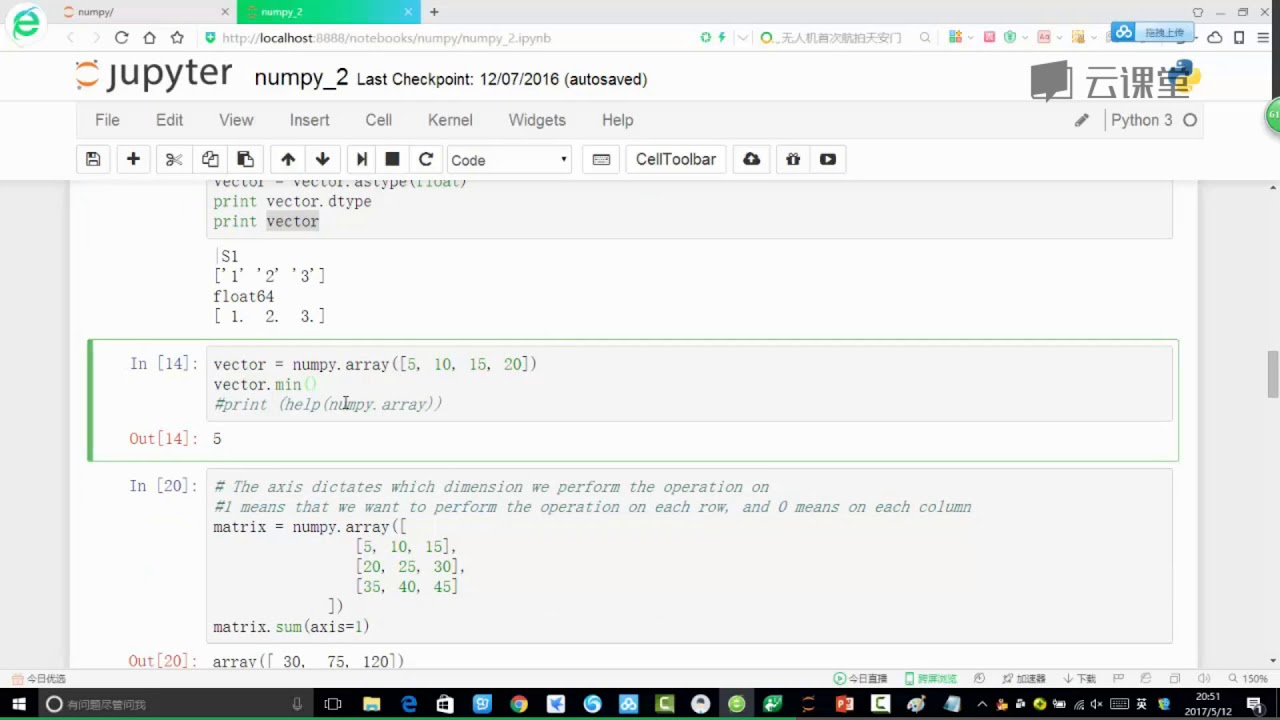The height and width of the screenshot is (720, 1280).
Task: Interrupt kernel with the stop square icon
Action: pos(393,159)
